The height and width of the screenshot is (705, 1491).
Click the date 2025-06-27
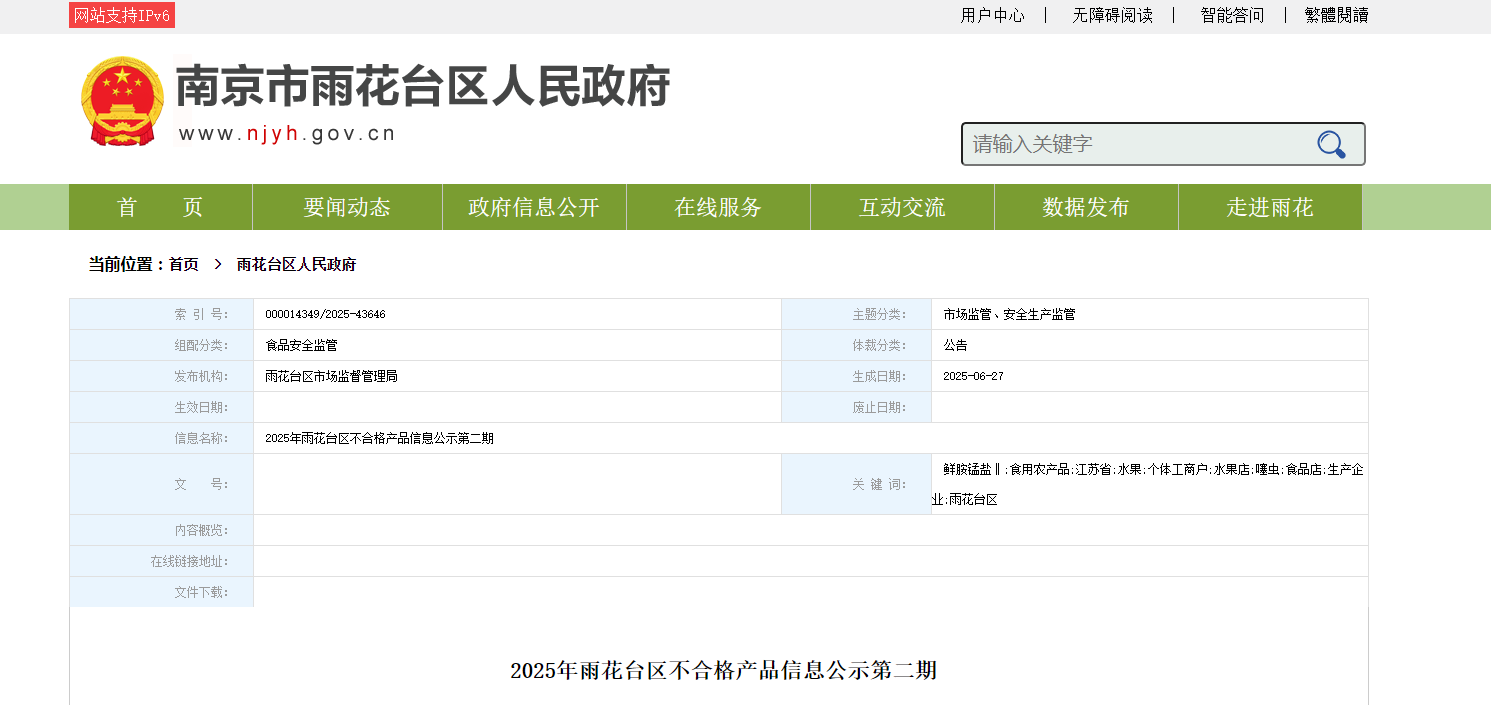(x=973, y=376)
